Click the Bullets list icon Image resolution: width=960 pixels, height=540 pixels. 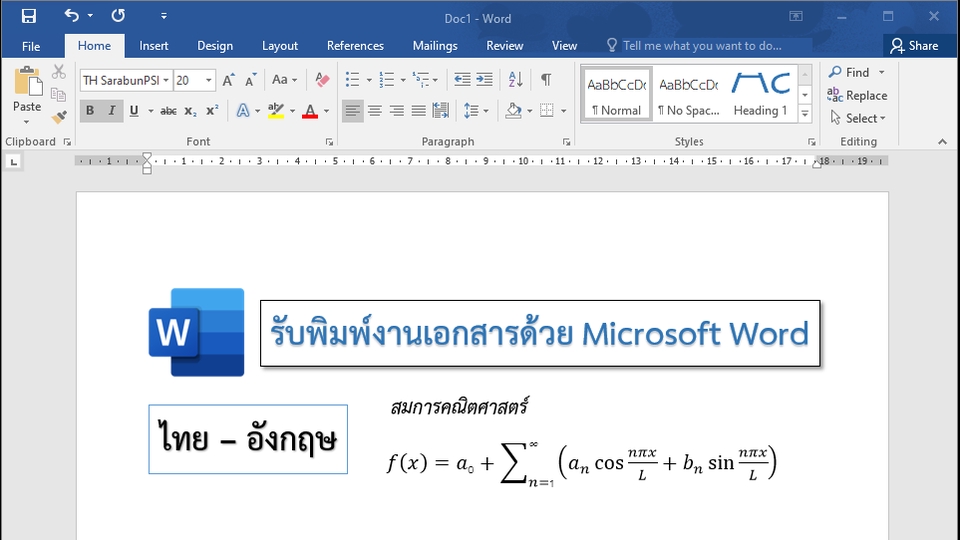[353, 80]
